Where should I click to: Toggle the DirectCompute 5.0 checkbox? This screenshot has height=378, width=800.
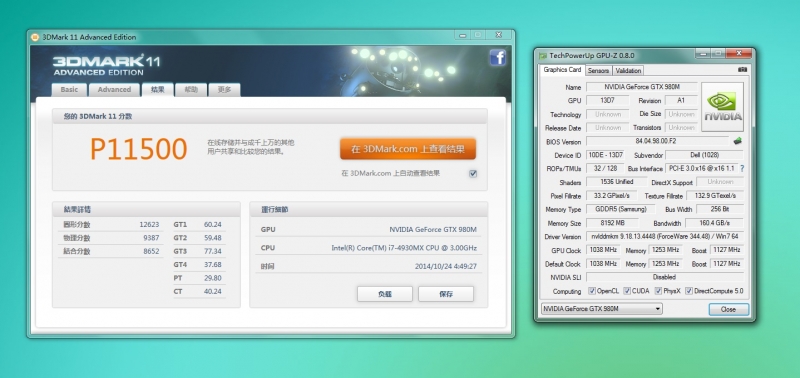[x=689, y=291]
